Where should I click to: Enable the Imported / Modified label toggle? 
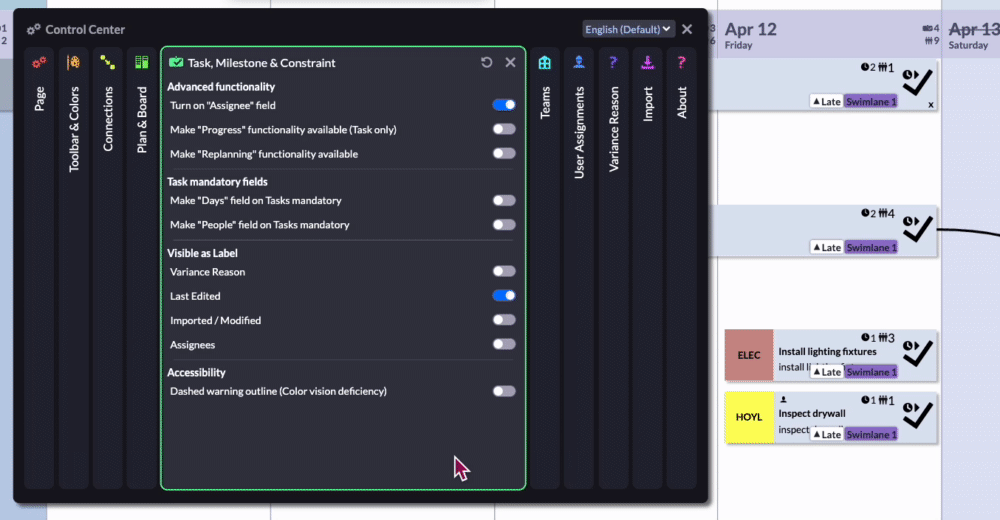click(504, 320)
